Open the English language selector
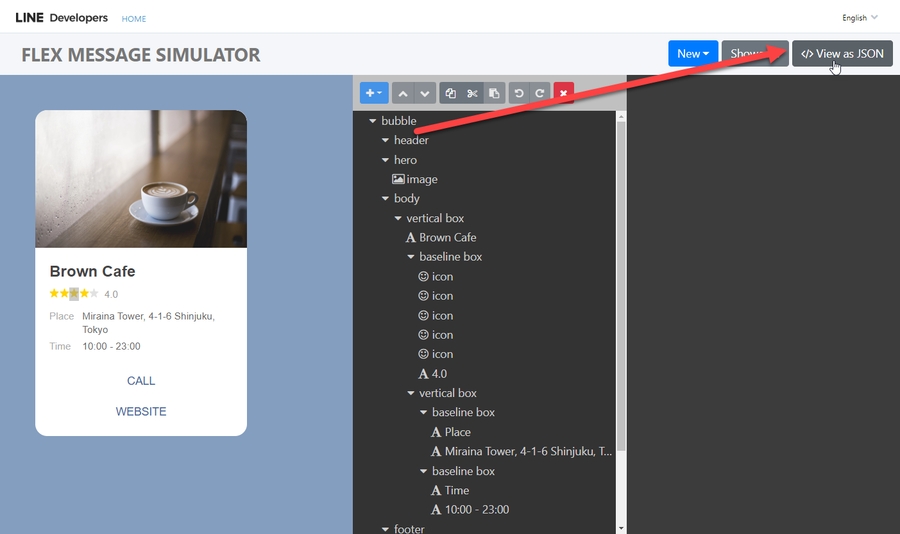The image size is (900, 534). point(859,18)
